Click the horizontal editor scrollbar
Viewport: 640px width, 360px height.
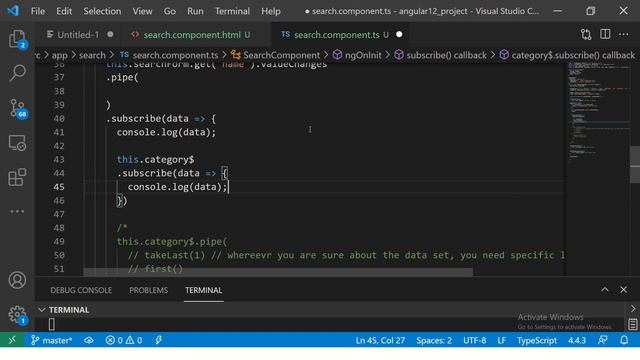click(278, 272)
